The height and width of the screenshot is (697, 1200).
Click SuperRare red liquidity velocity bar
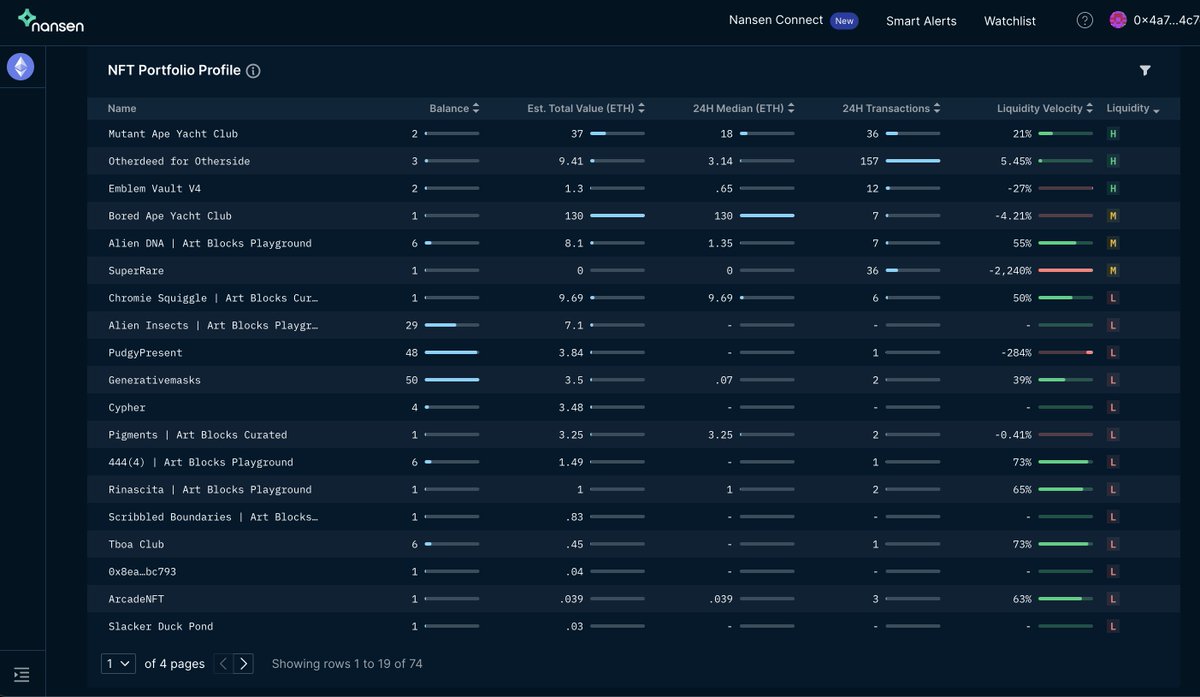pos(1065,271)
